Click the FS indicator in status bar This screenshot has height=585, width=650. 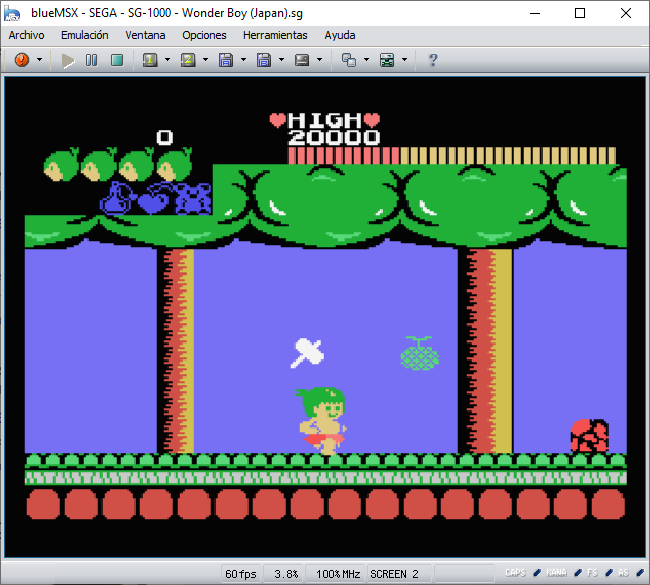(592, 573)
